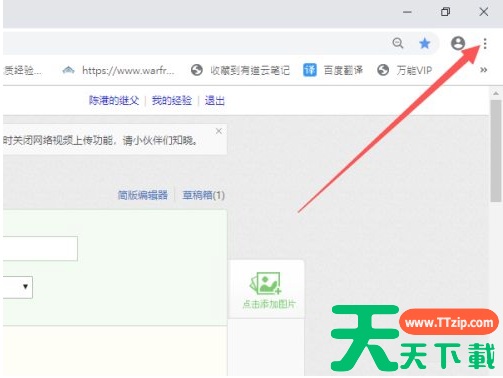Image resolution: width=503 pixels, height=378 pixels.
Task: Switch to 简版编辑器
Action: (x=143, y=195)
